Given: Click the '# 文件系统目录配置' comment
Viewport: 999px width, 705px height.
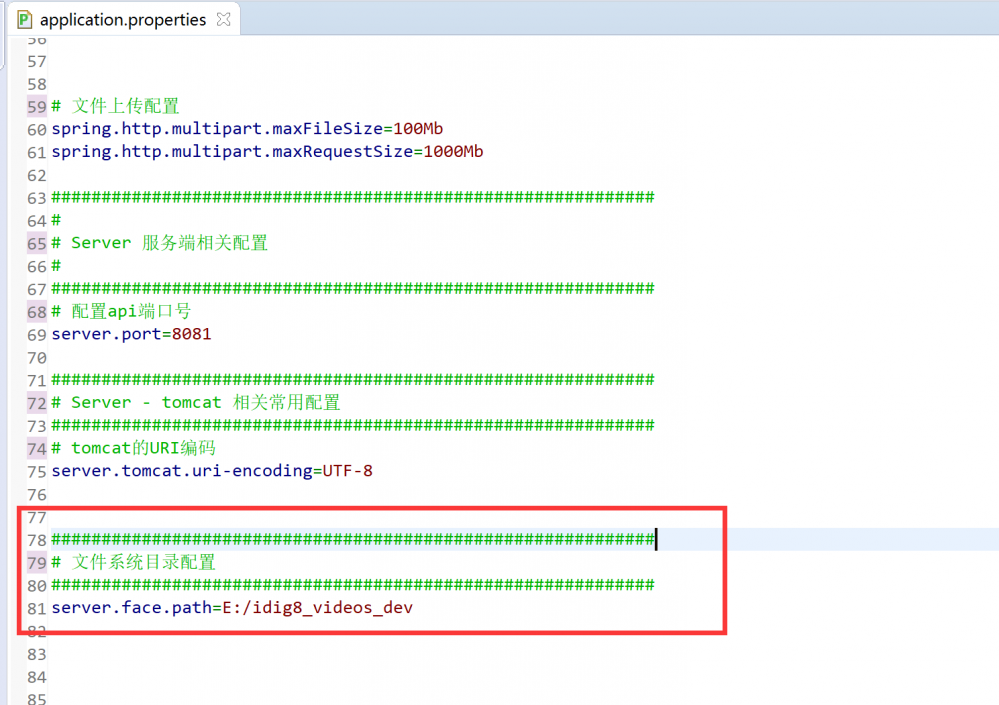Looking at the screenshot, I should coord(133,562).
